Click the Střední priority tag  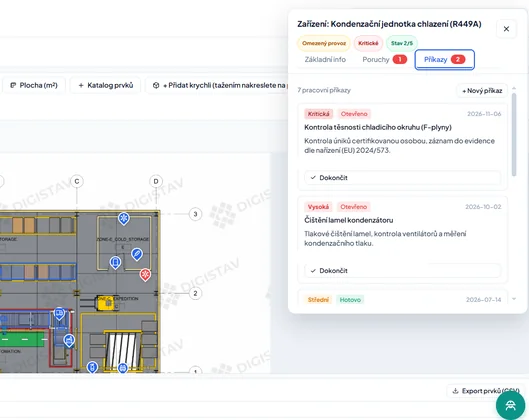318,300
